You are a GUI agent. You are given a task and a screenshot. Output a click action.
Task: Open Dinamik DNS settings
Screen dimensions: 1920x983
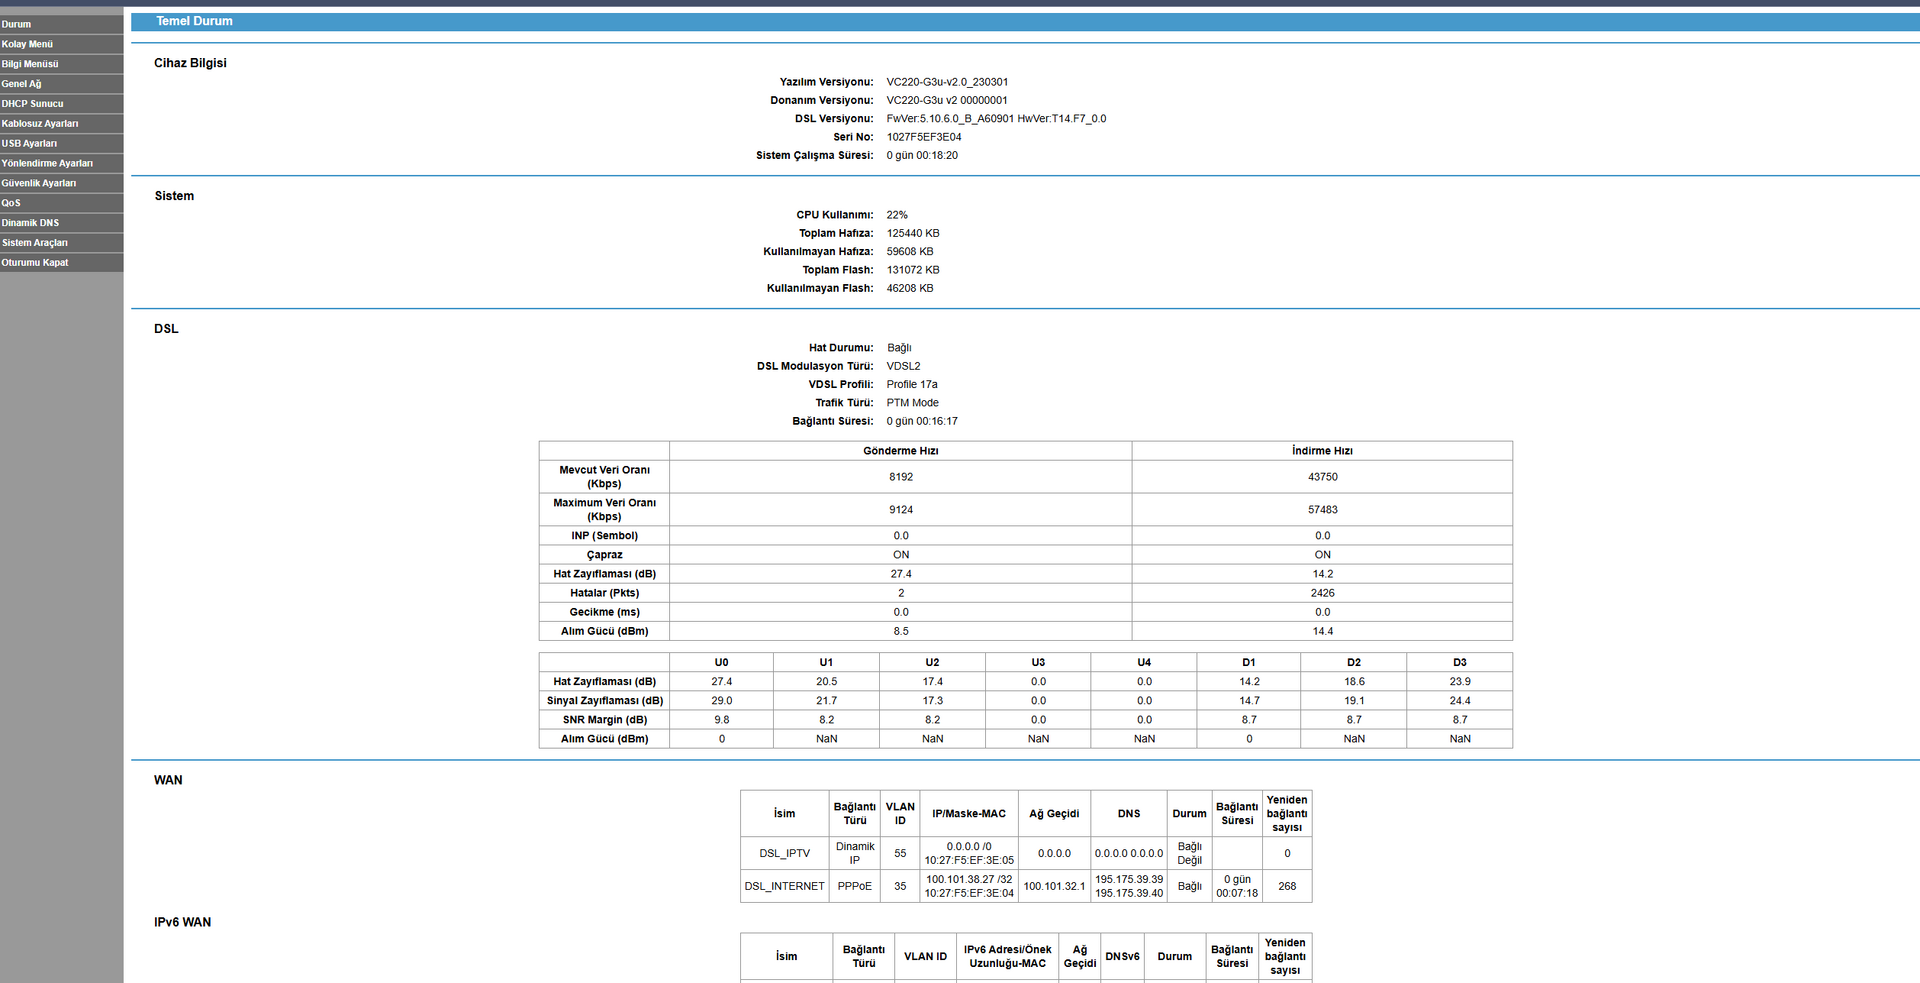(x=61, y=223)
